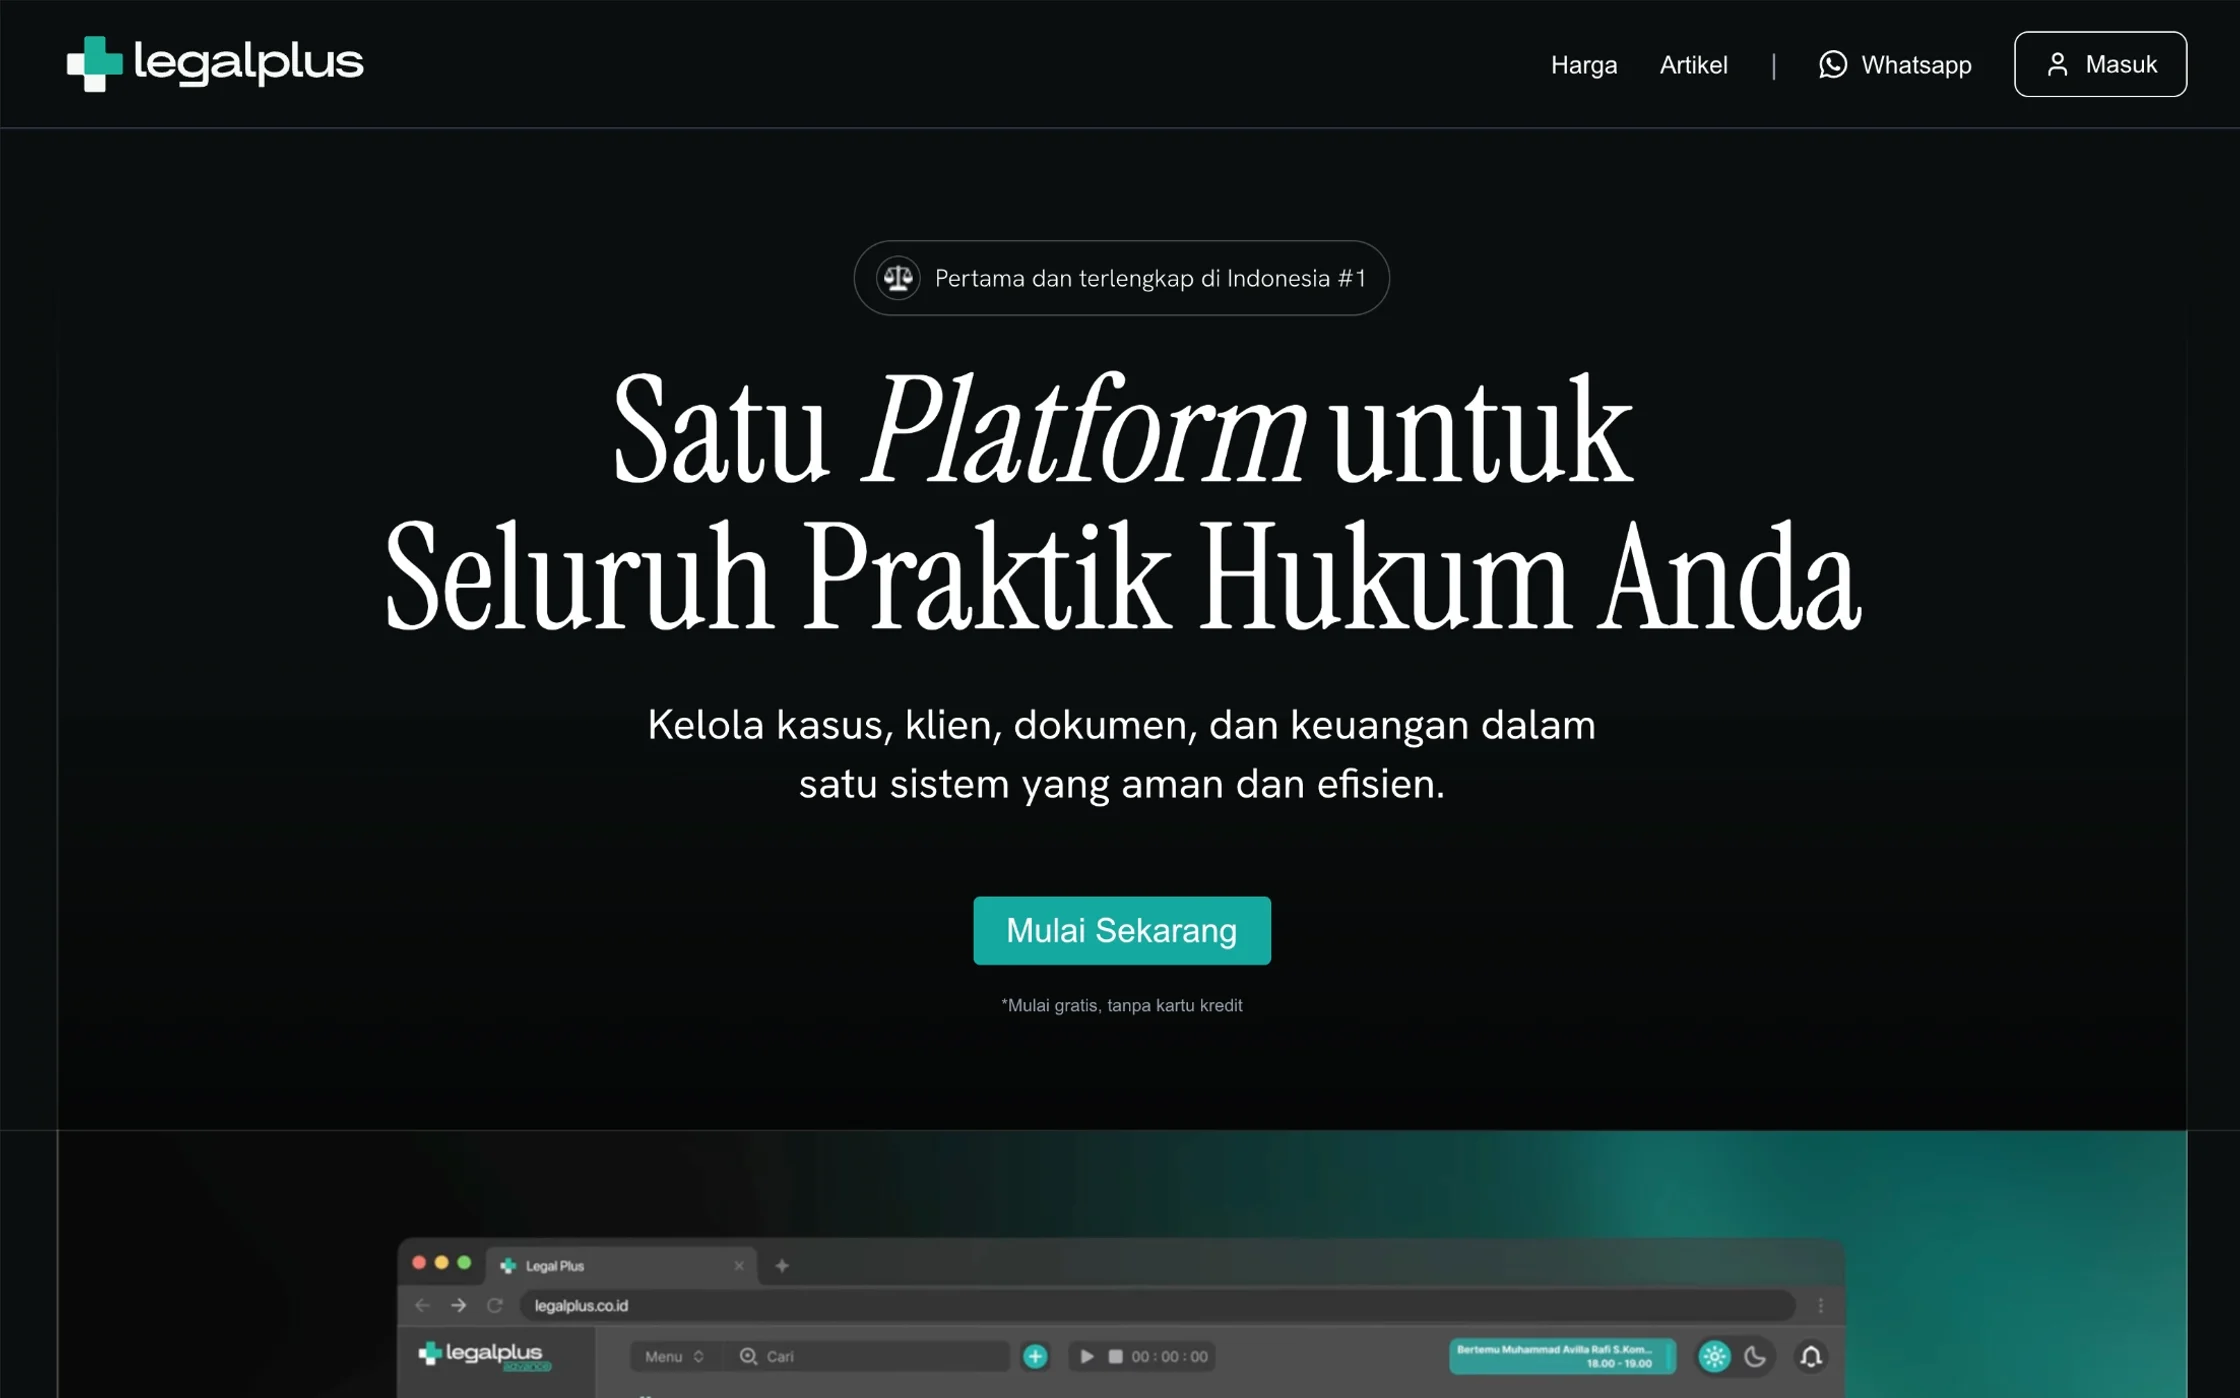This screenshot has height=1398, width=2240.
Task: Go to the Artikel section
Action: (x=1693, y=65)
